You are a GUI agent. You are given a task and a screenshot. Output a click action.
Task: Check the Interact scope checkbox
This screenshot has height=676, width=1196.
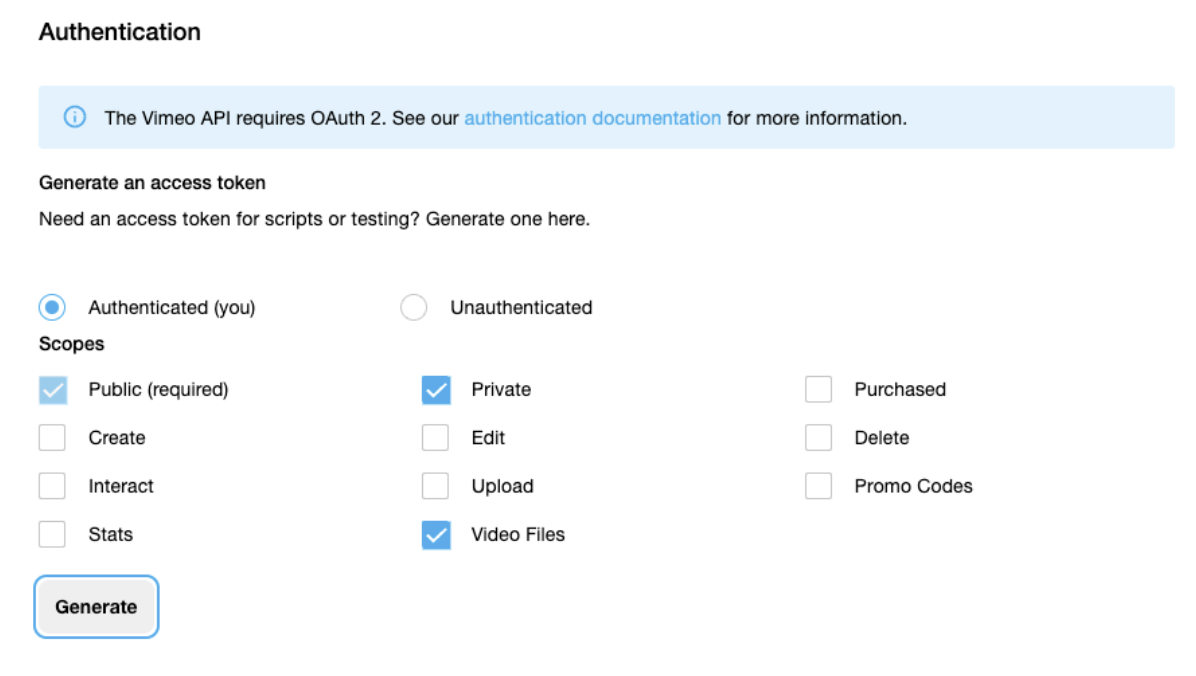(53, 486)
